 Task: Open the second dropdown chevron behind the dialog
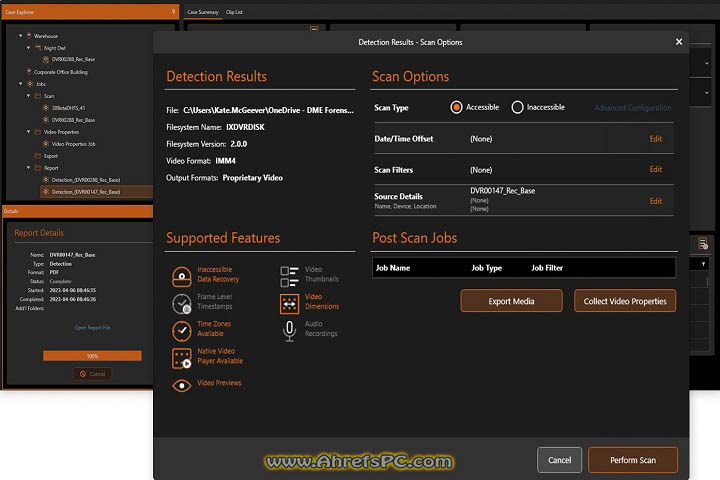(x=706, y=93)
